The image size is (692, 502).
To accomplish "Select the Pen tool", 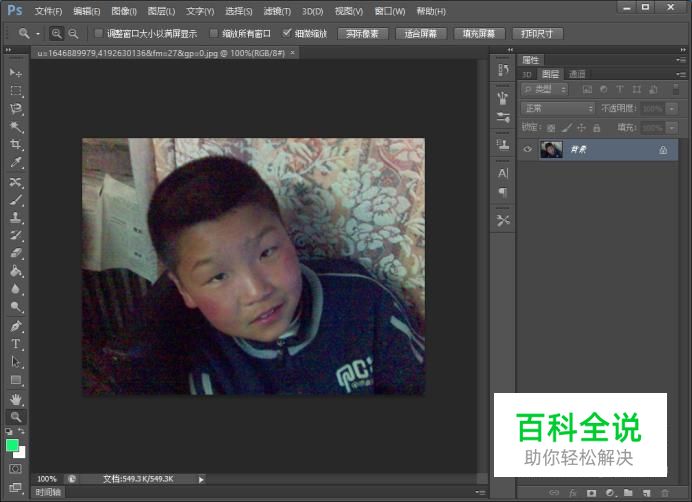I will (16, 326).
